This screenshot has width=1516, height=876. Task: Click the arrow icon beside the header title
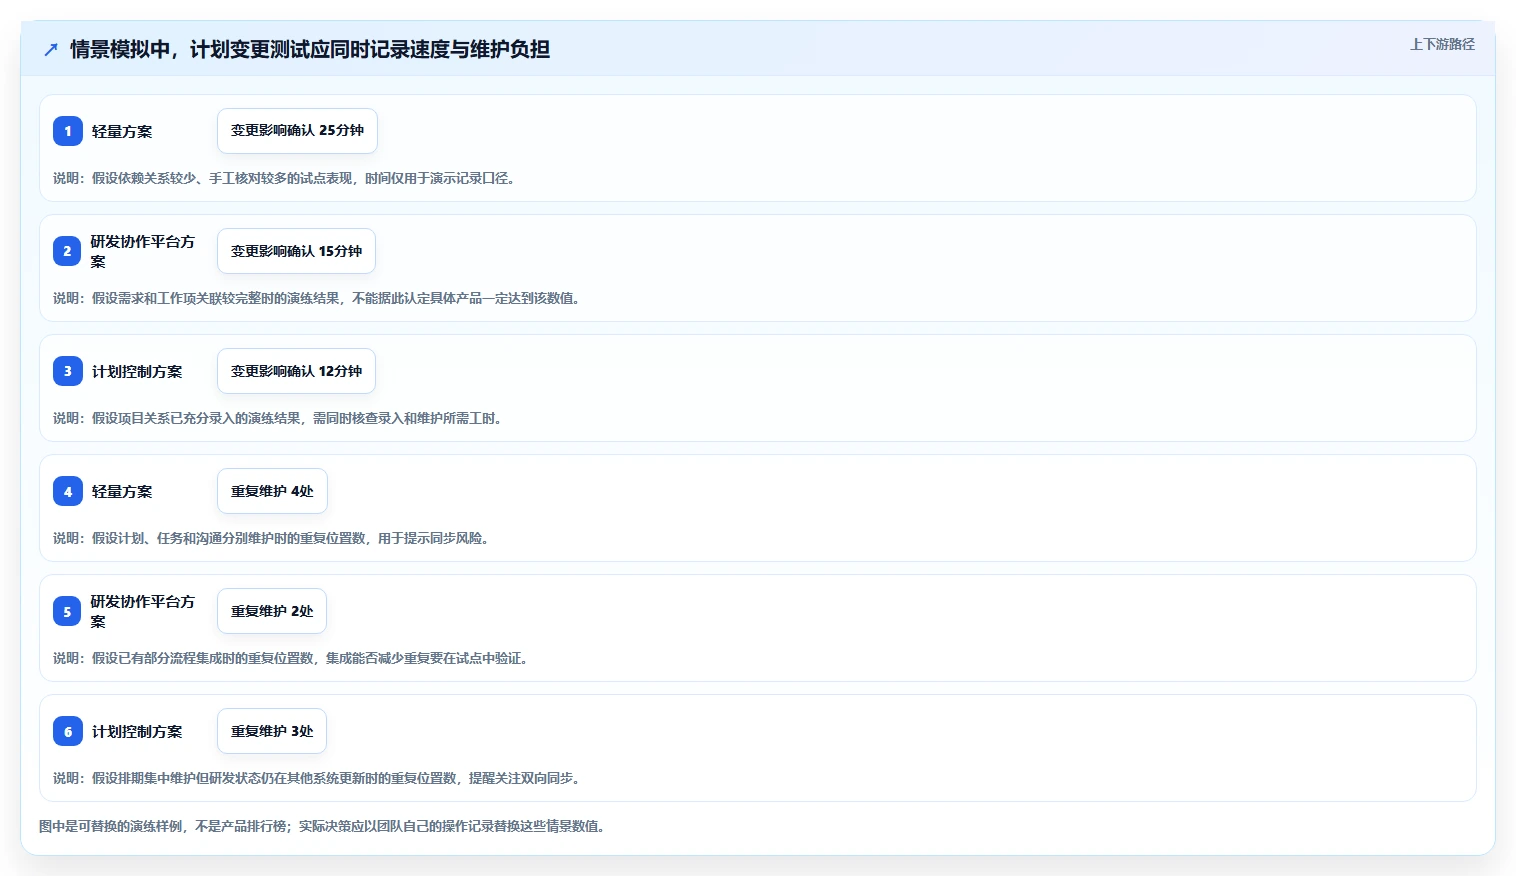51,49
